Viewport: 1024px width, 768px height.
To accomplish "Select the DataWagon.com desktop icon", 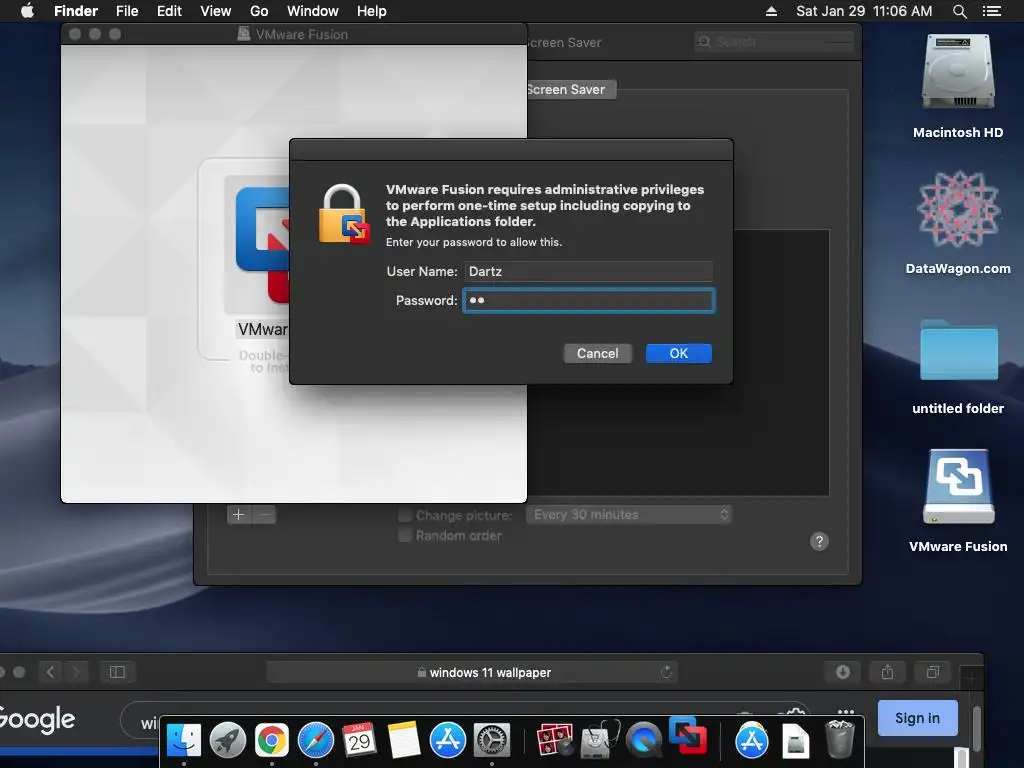I will pyautogui.click(x=958, y=222).
